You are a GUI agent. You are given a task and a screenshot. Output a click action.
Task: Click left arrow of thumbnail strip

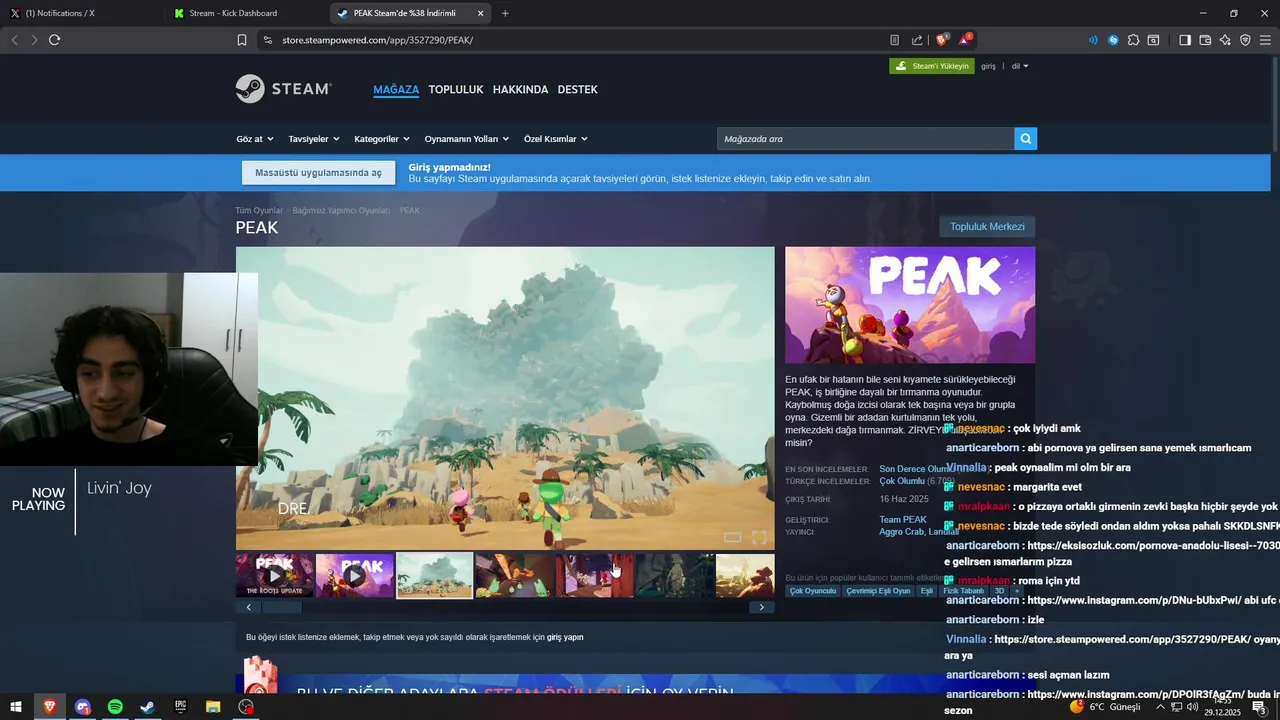pos(249,607)
